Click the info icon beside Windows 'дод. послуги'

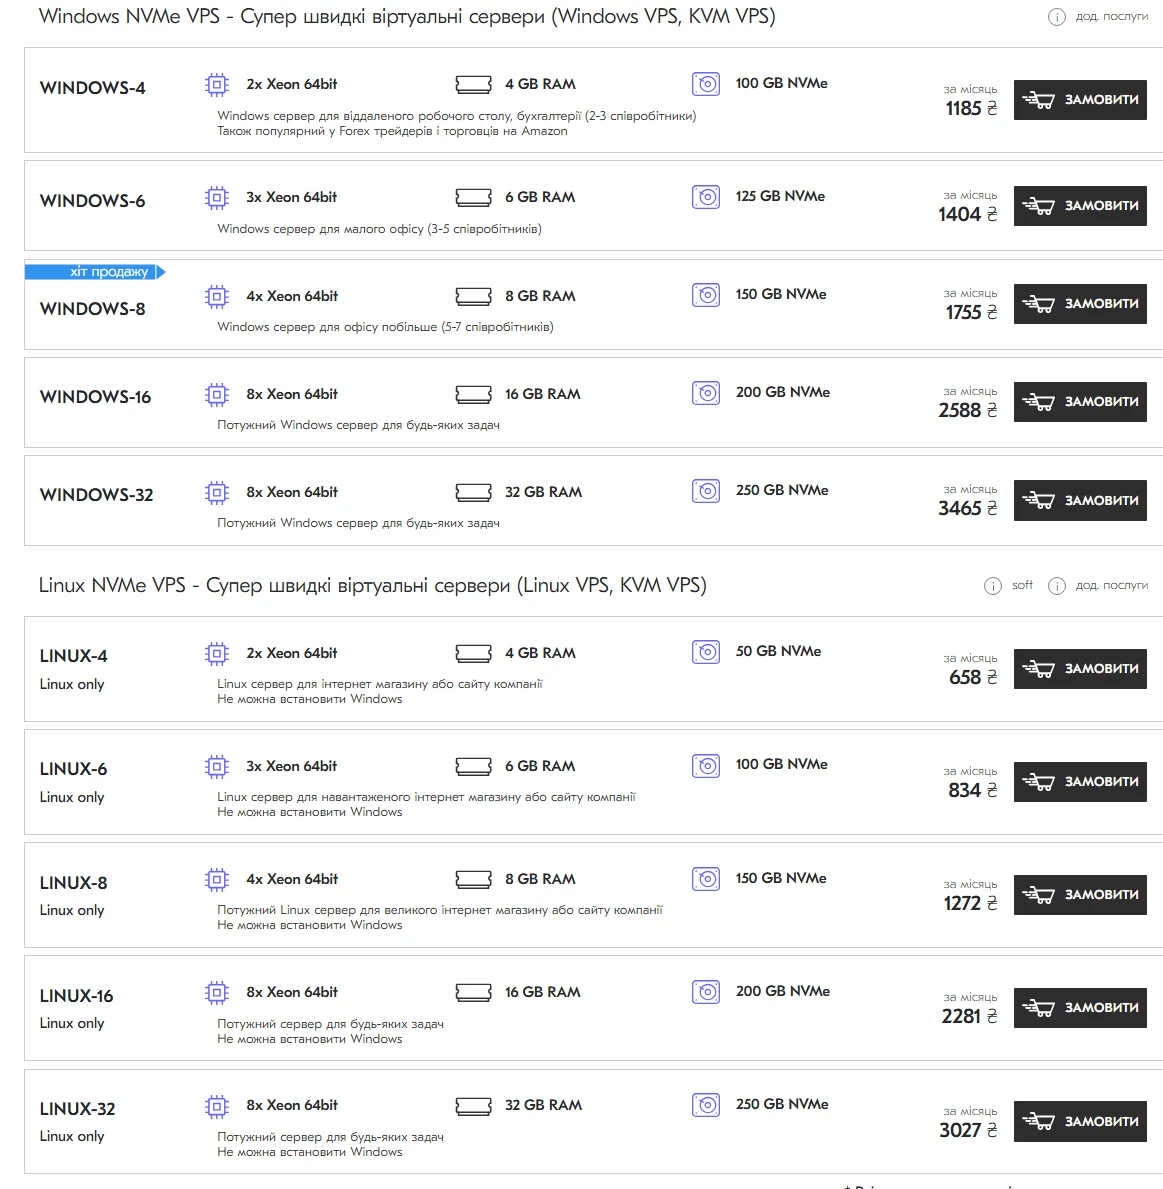[1056, 17]
